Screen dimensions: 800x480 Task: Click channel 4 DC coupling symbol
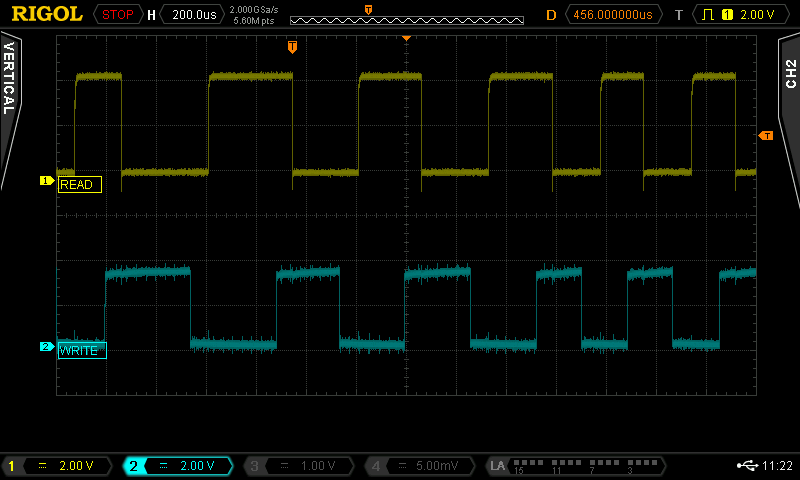point(402,466)
